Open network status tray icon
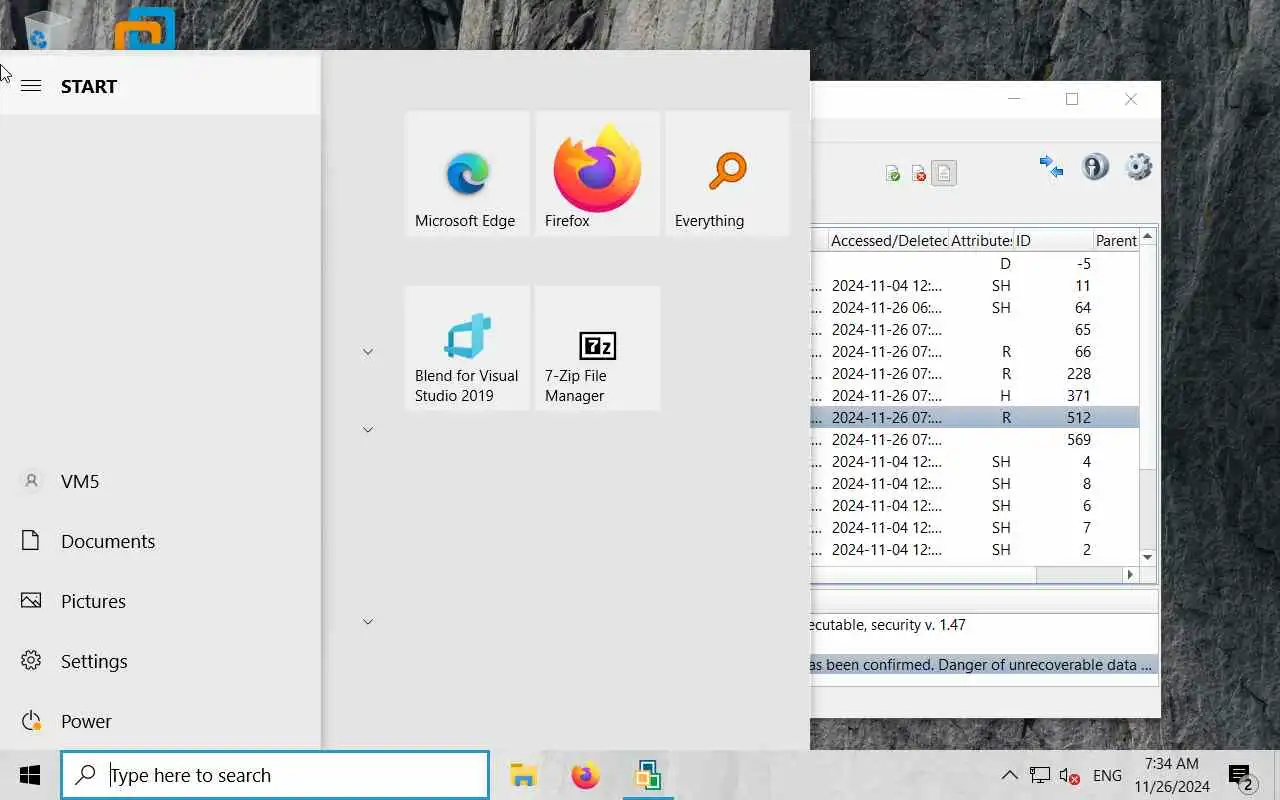The width and height of the screenshot is (1280, 800). click(x=1040, y=775)
